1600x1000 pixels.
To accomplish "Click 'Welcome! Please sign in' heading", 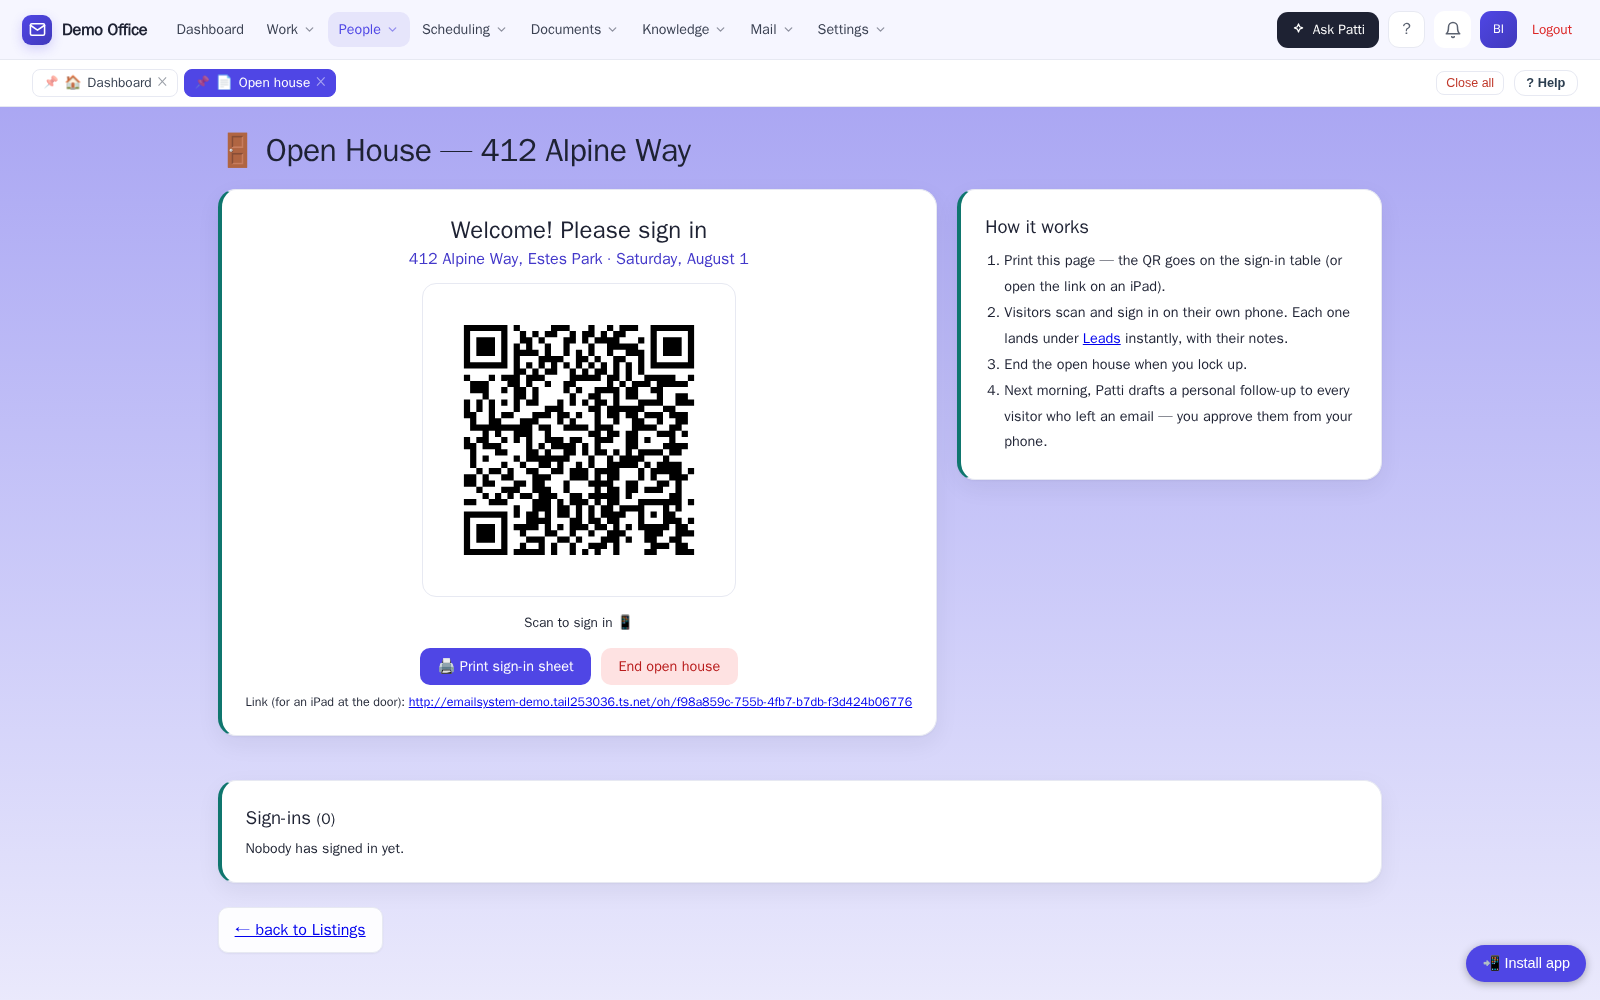I will tap(579, 230).
